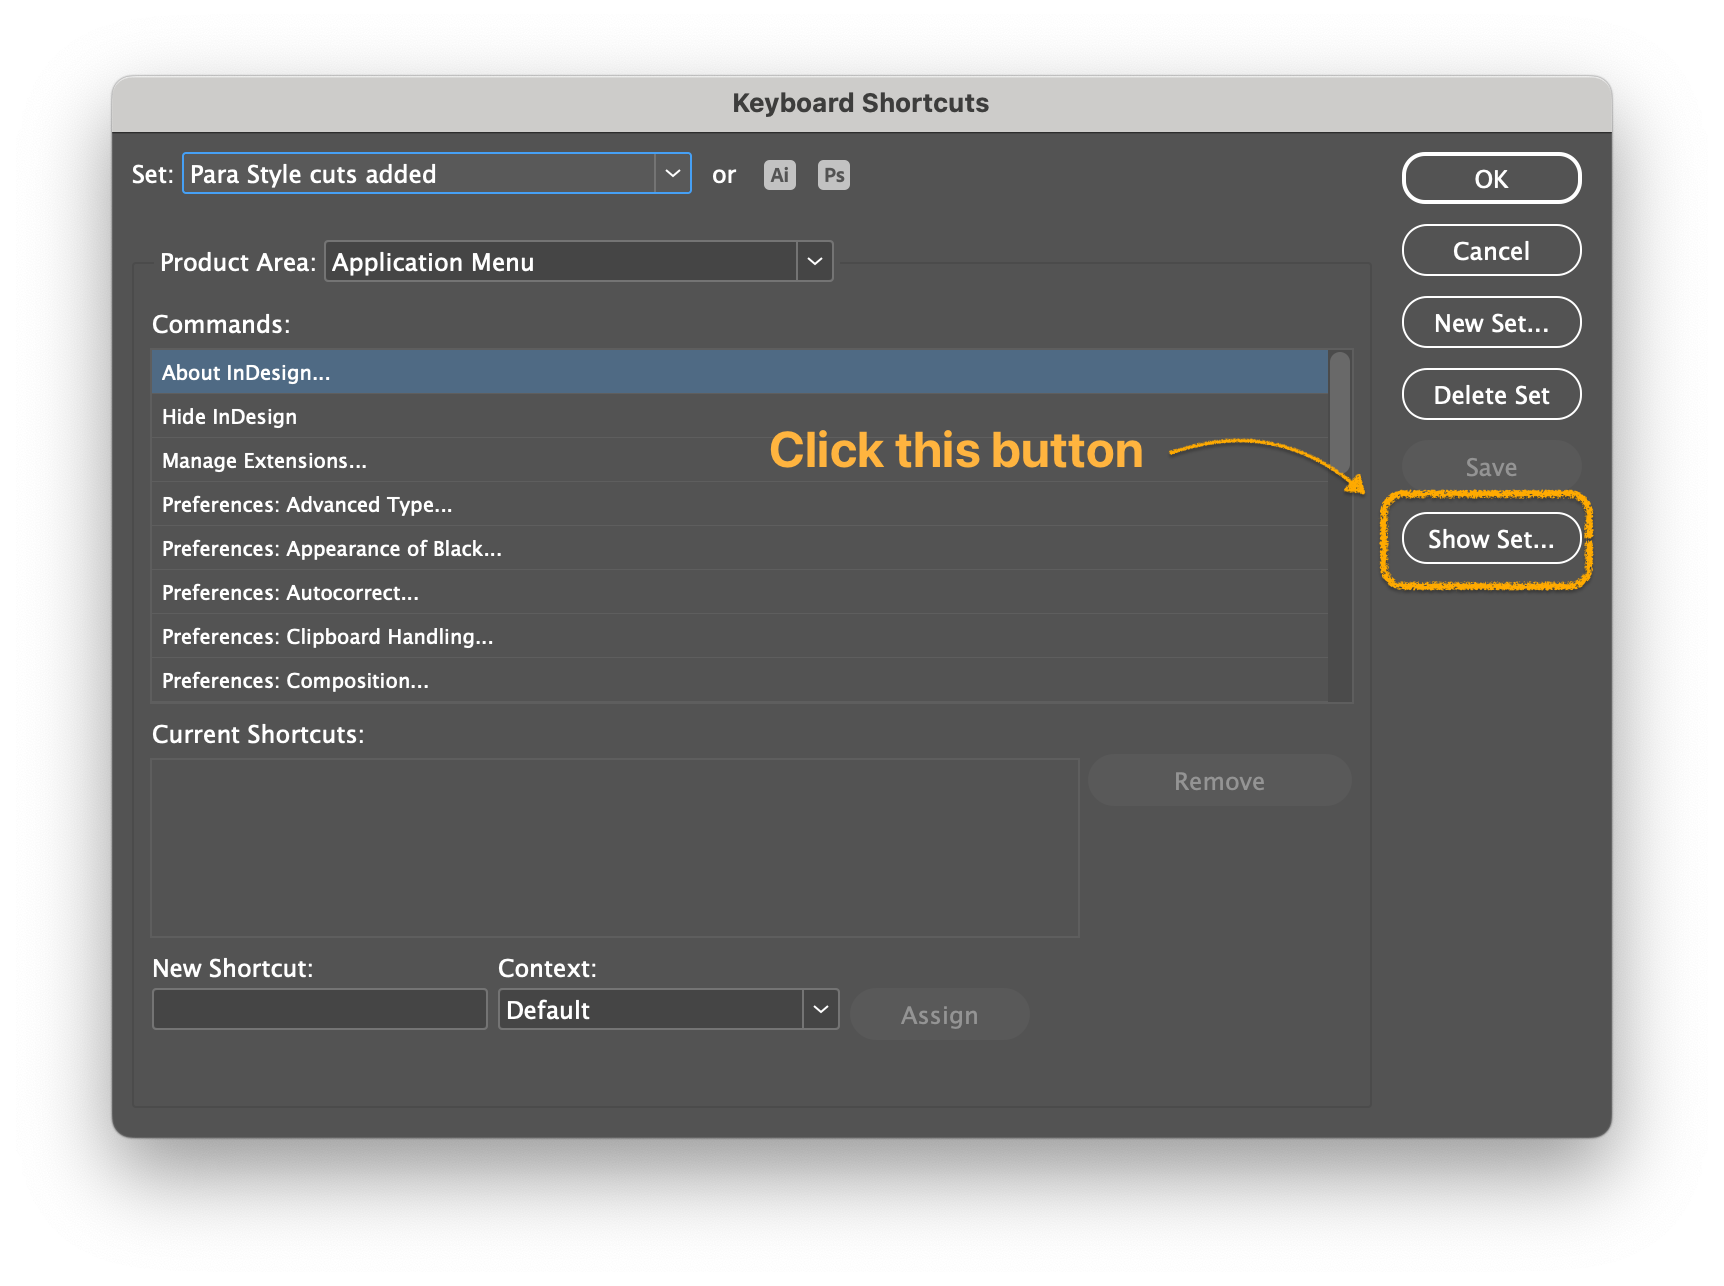Open the Product Area dropdown
Viewport: 1724px width, 1286px height.
point(814,261)
